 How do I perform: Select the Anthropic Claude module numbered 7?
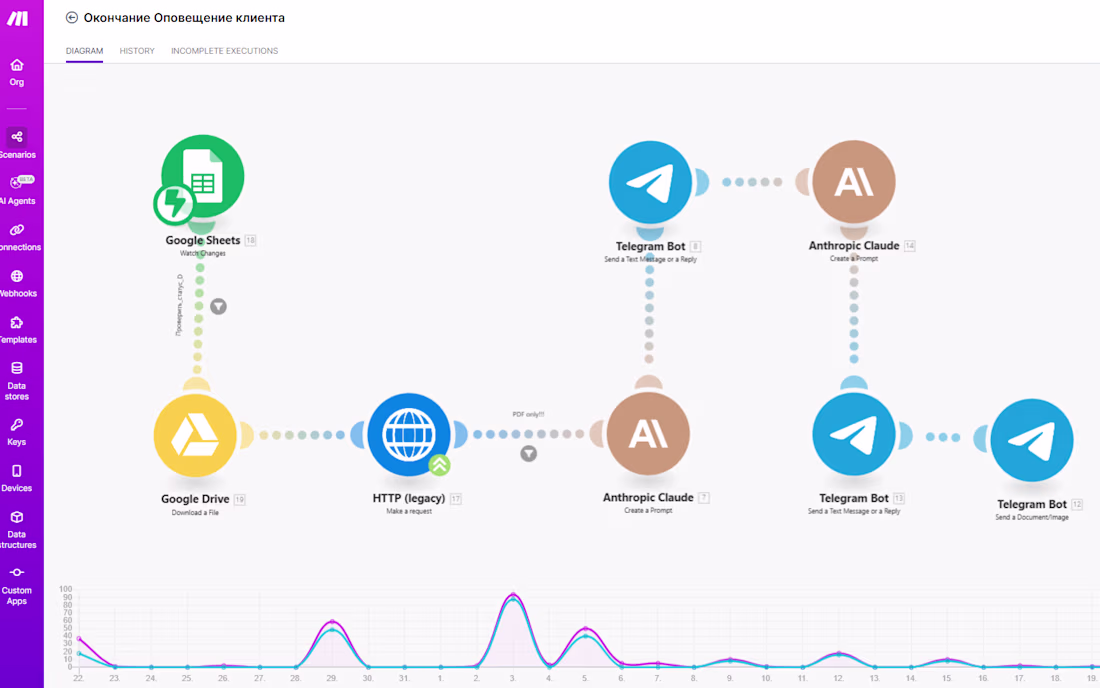point(648,433)
